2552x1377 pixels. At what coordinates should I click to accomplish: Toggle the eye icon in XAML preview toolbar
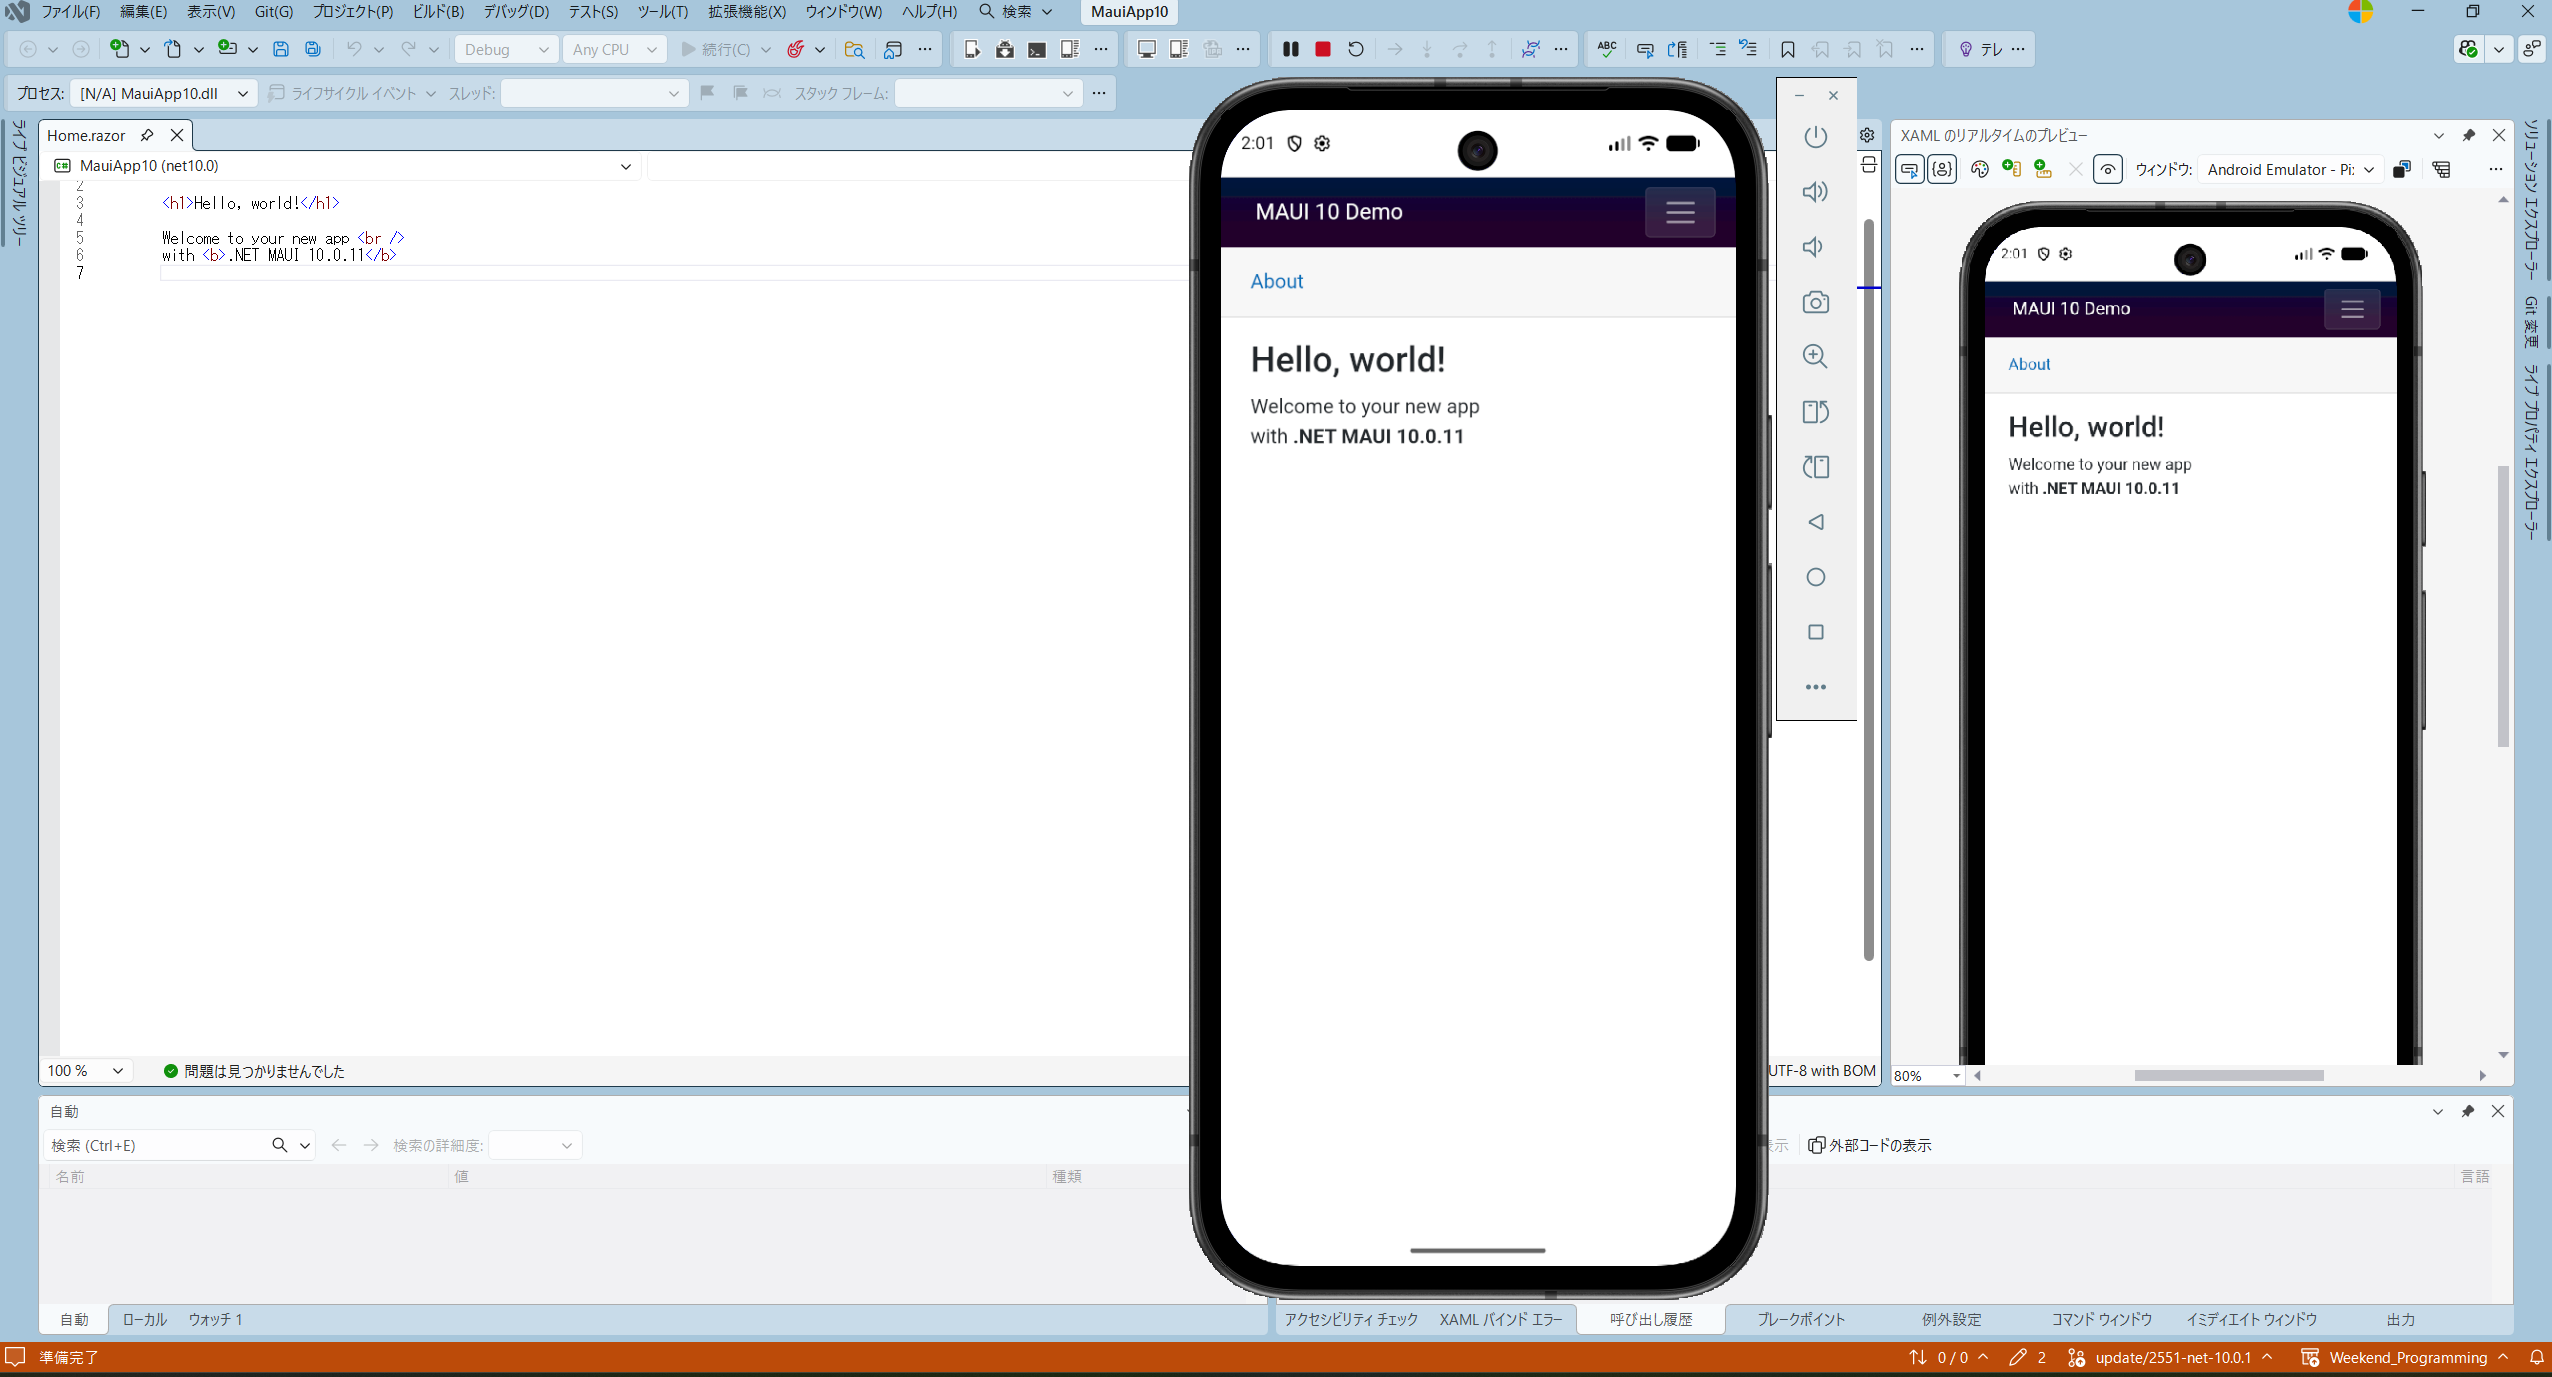point(2107,170)
